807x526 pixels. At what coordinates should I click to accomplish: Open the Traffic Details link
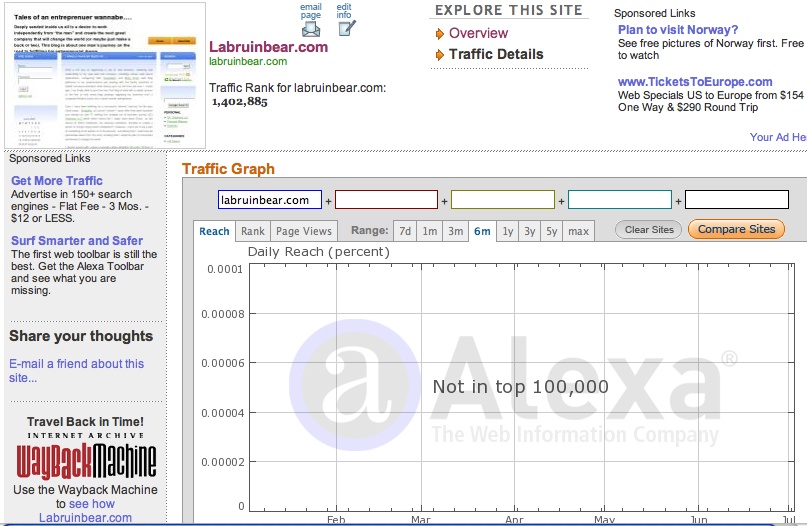coord(496,54)
